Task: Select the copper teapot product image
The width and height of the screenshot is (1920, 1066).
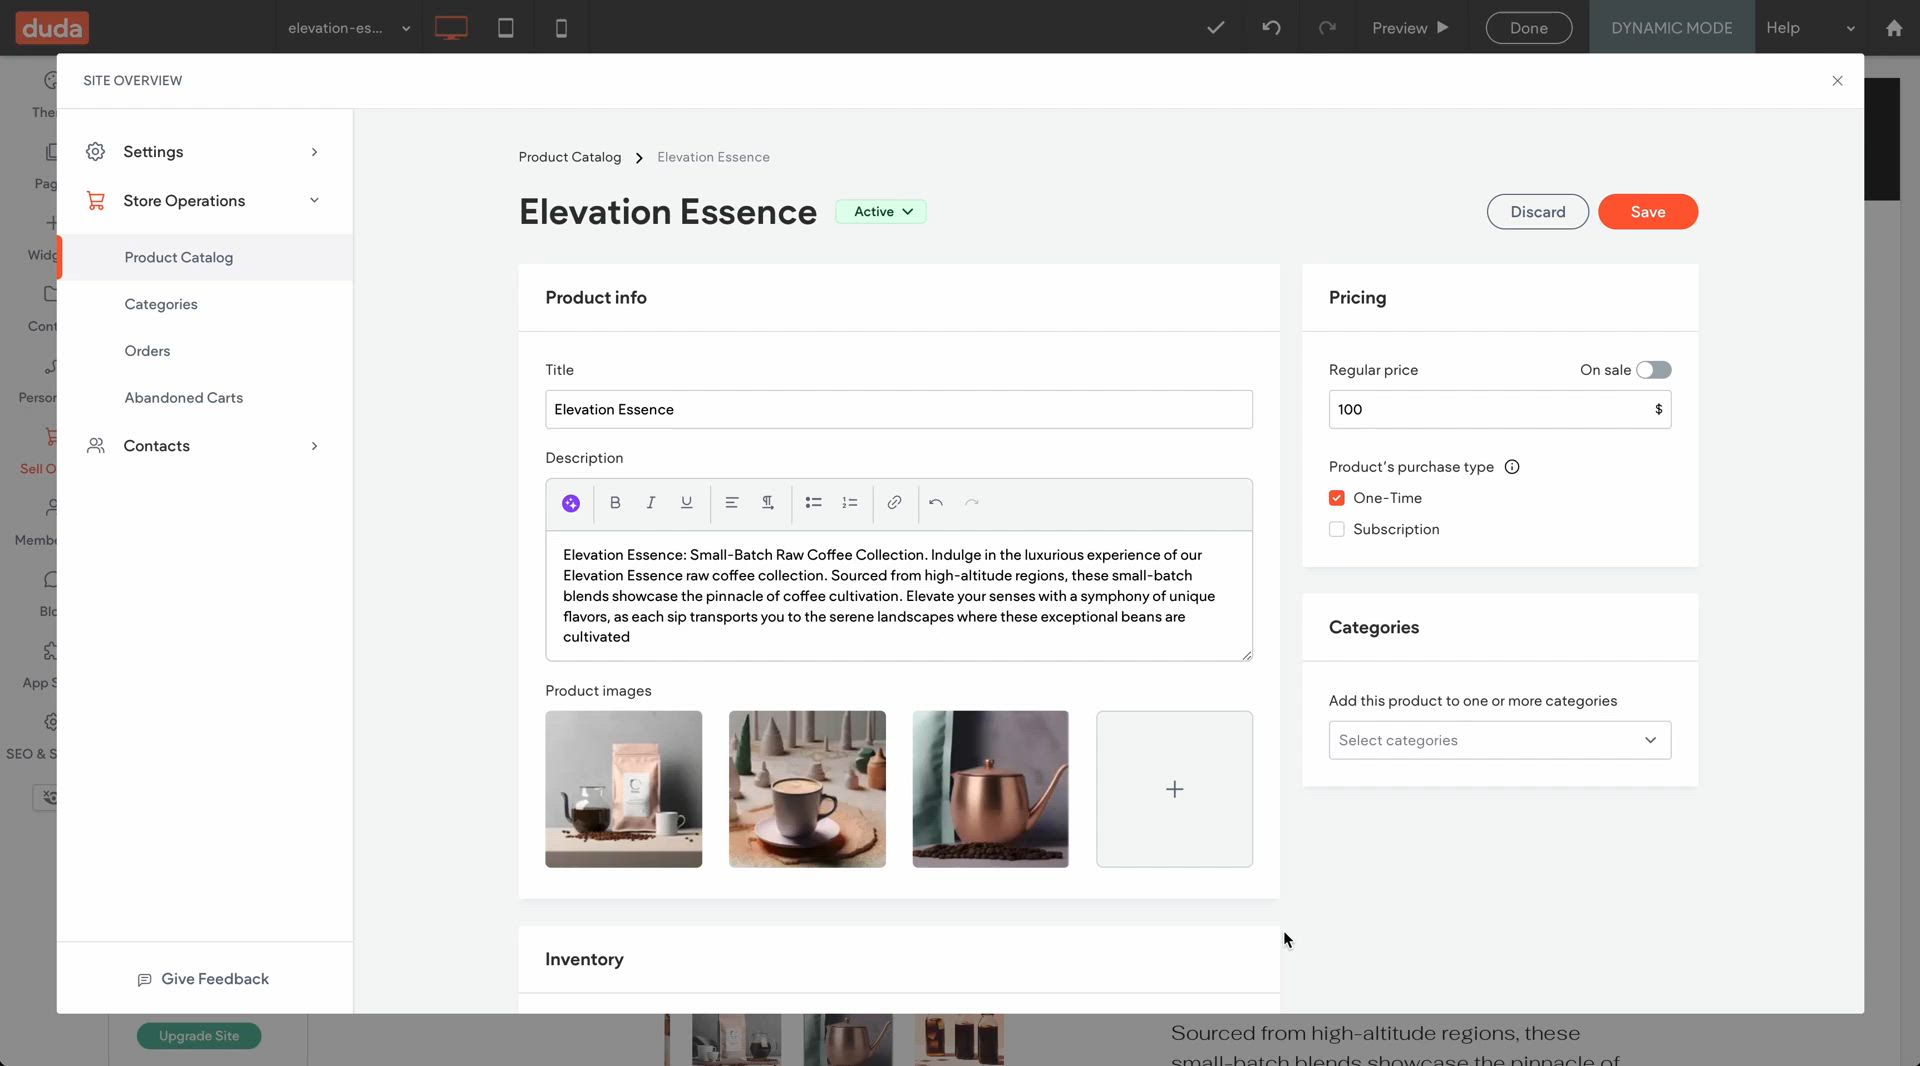Action: [990, 789]
